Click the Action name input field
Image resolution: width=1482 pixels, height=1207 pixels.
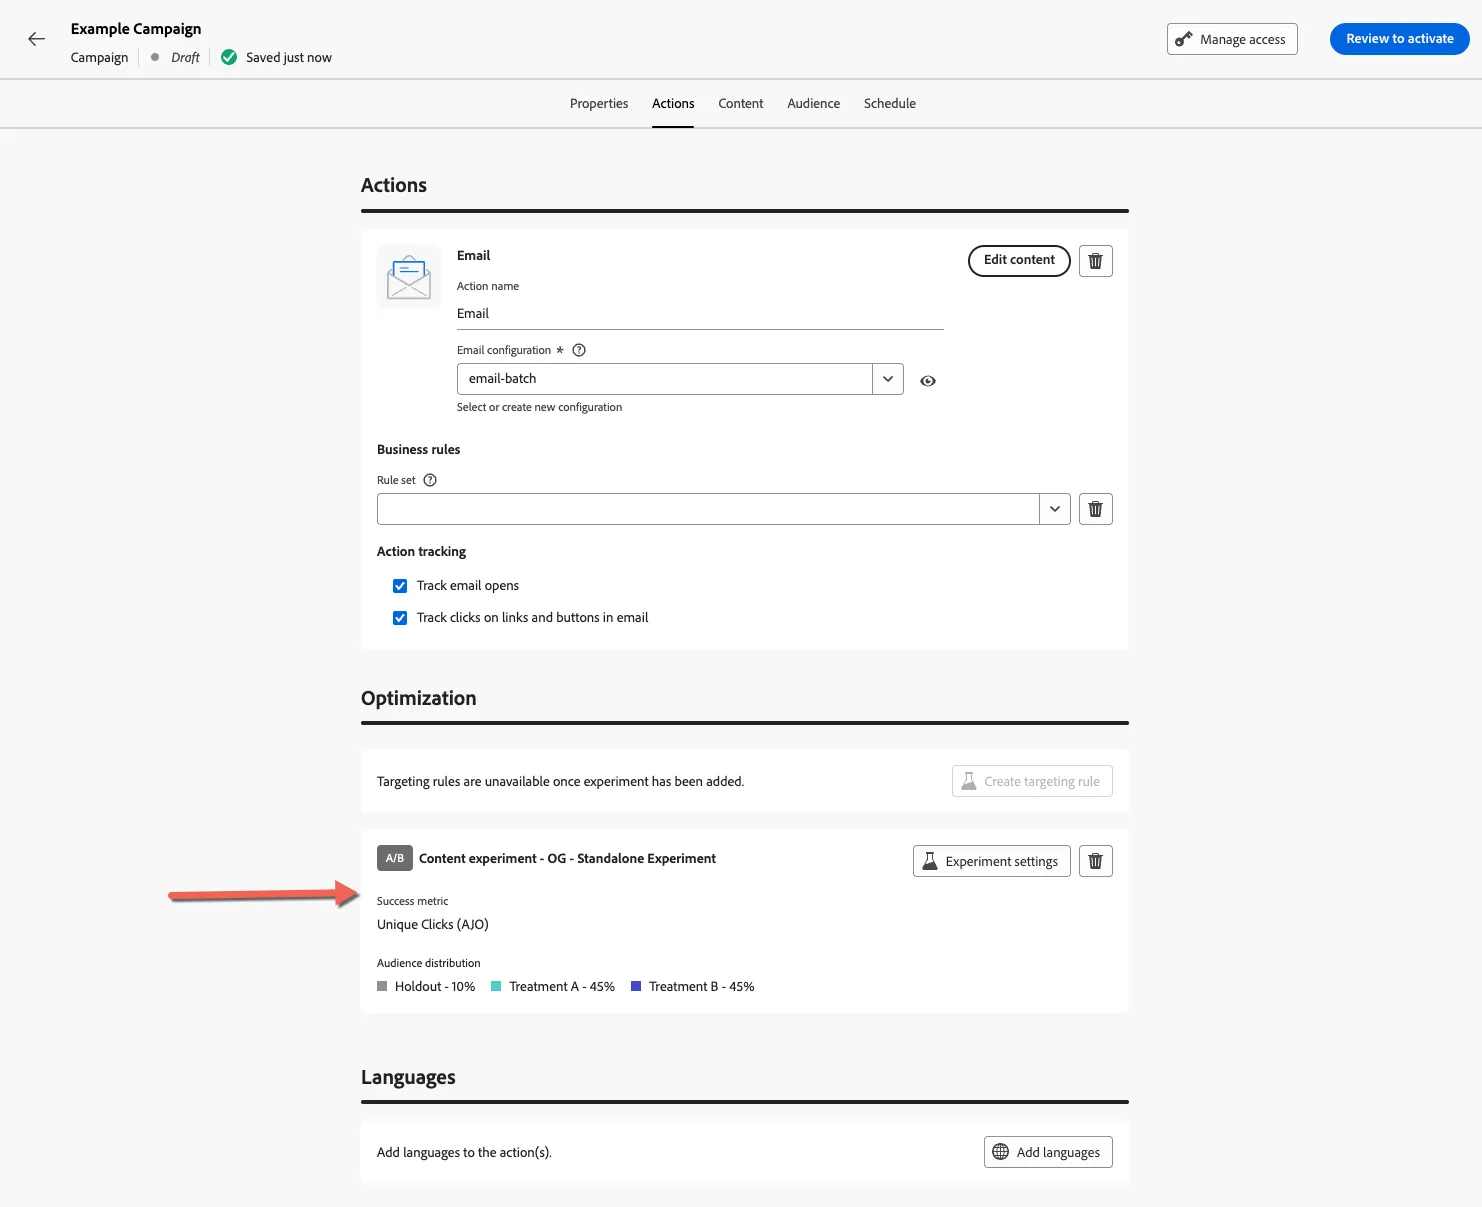coord(700,314)
